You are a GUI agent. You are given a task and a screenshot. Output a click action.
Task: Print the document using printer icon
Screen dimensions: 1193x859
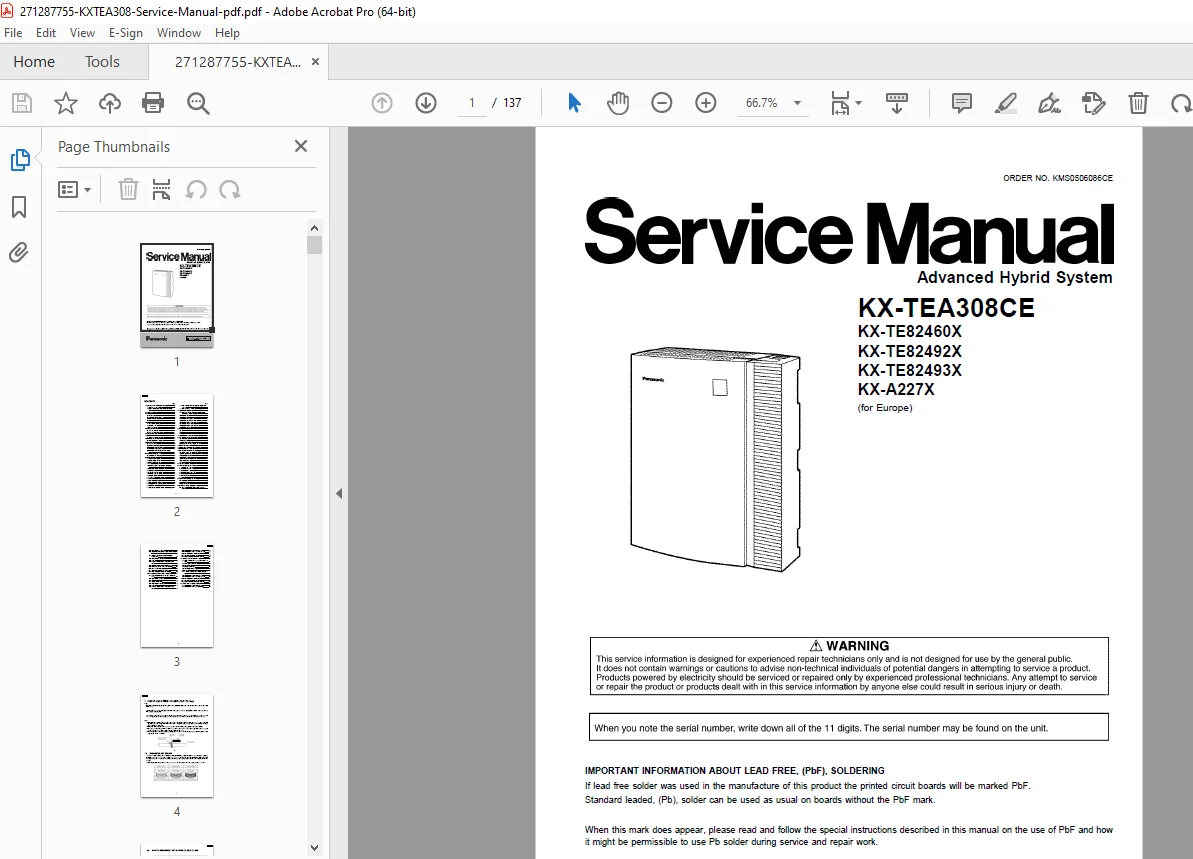[153, 103]
